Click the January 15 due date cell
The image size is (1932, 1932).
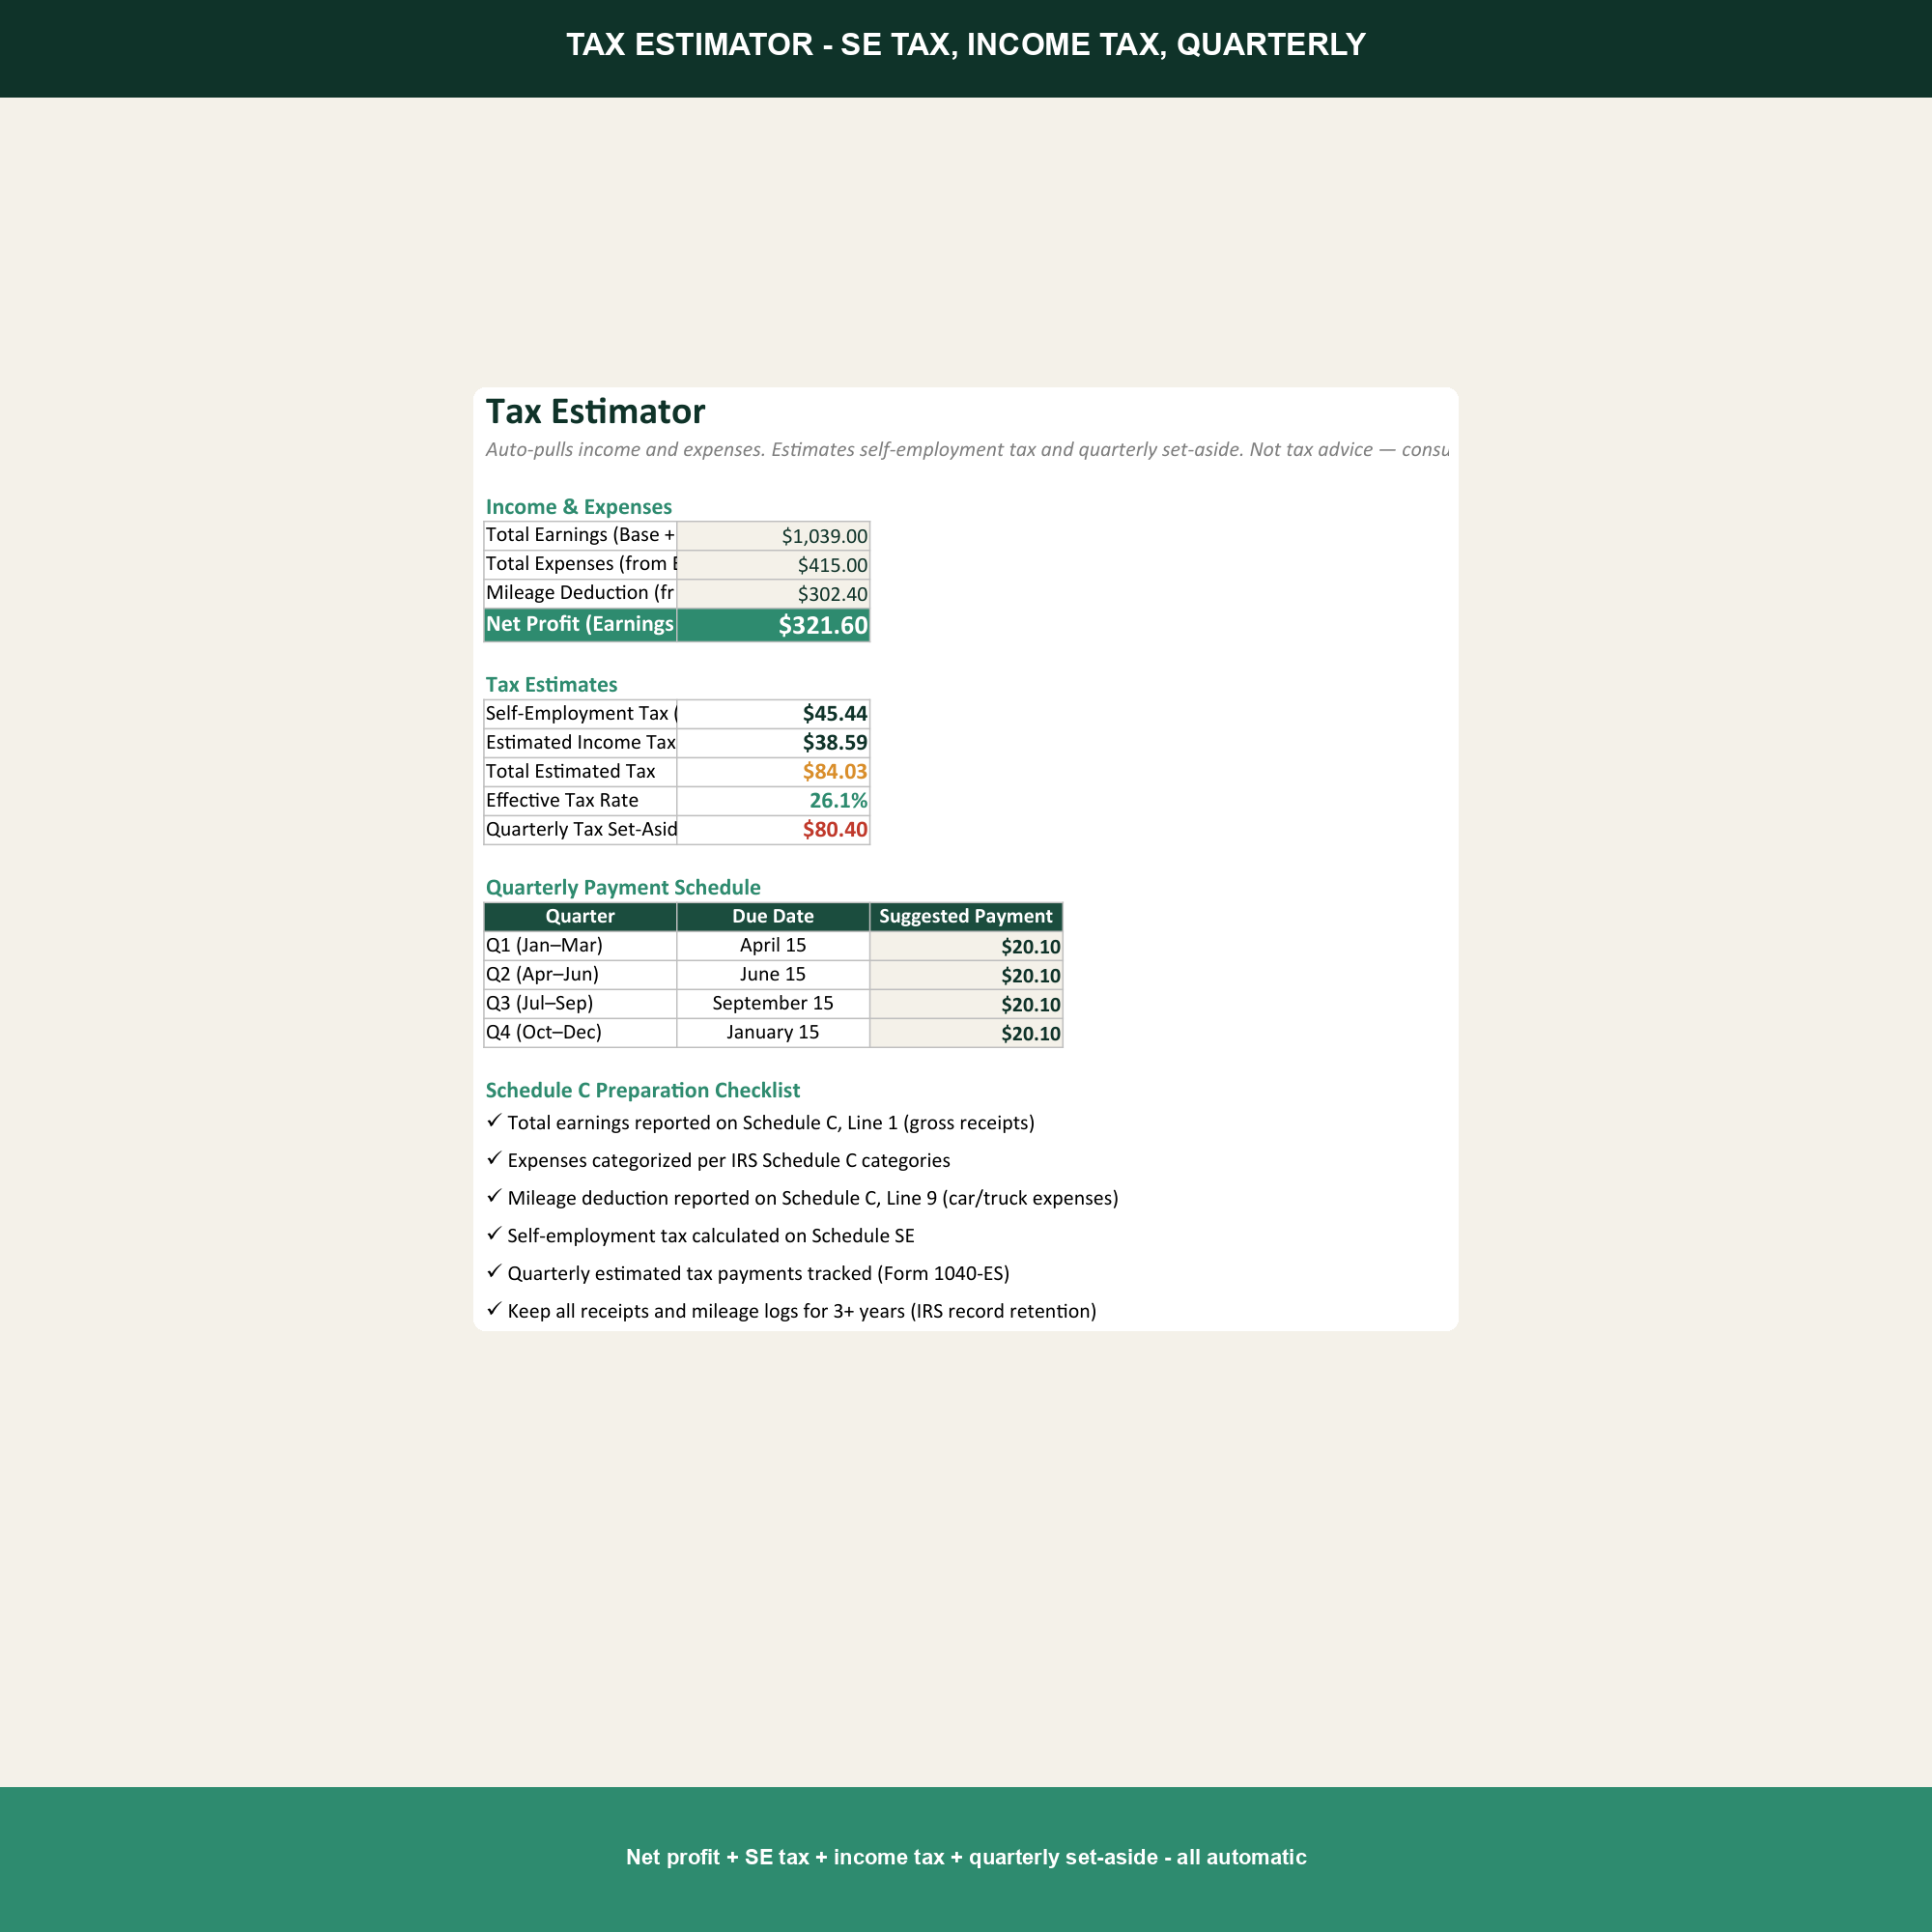(x=773, y=1032)
